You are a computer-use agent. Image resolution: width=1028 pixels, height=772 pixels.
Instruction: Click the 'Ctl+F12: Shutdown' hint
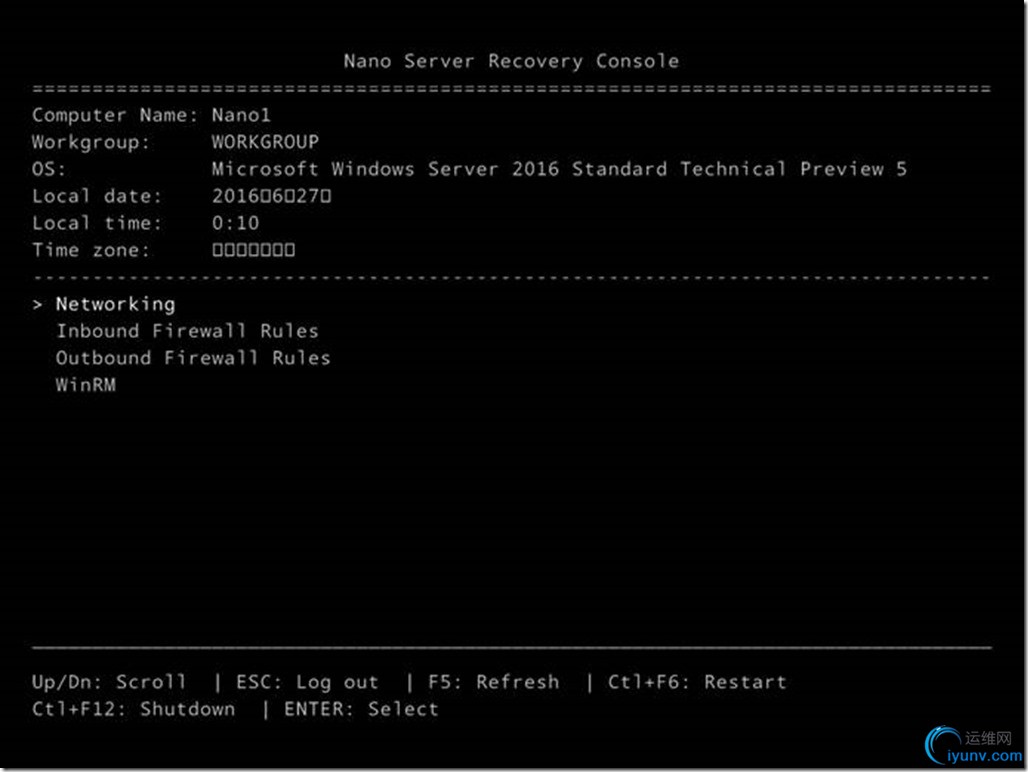[x=134, y=709]
